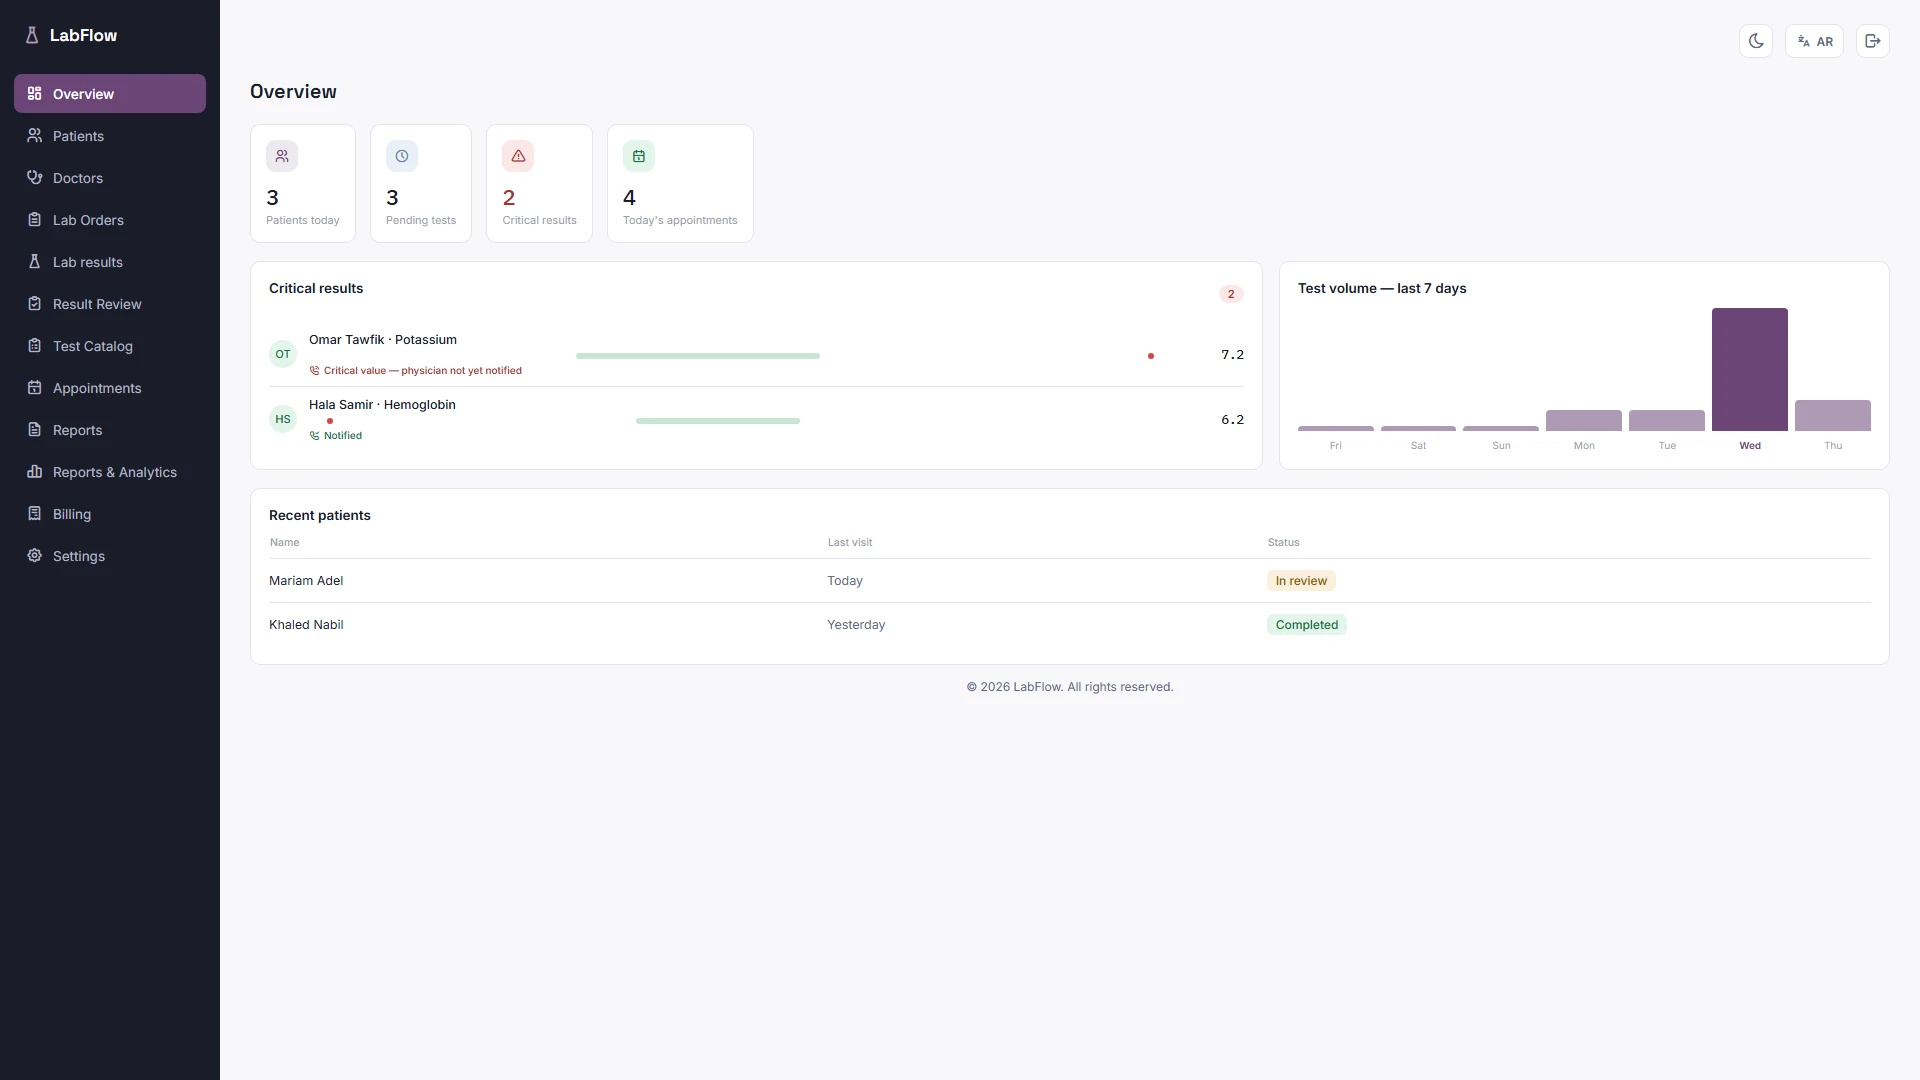Navigate to Lab results
The height and width of the screenshot is (1080, 1920).
pos(110,261)
